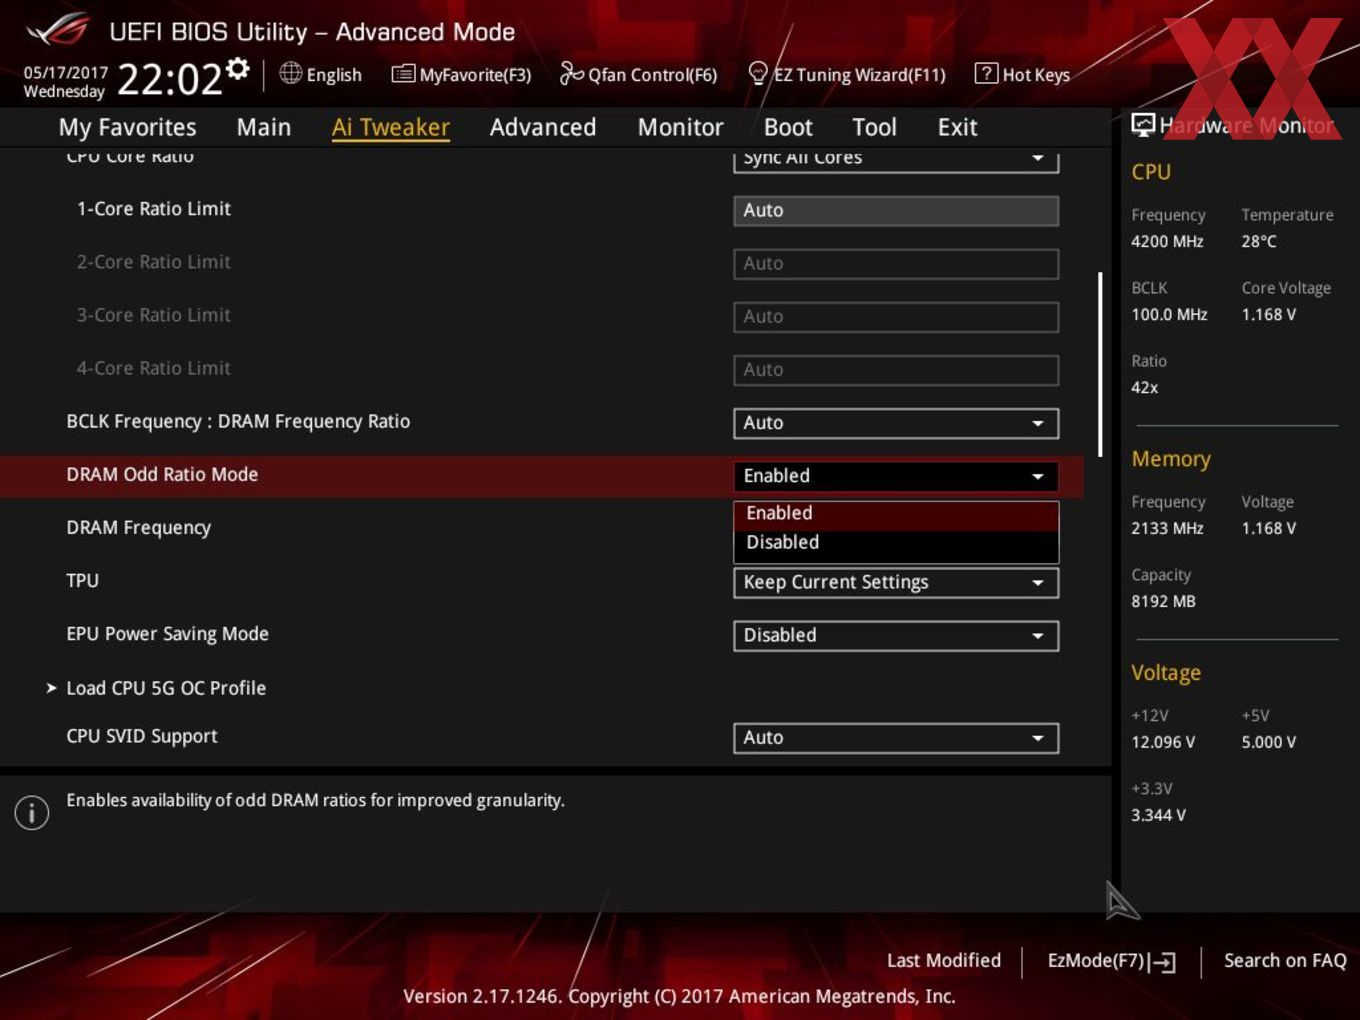Click the 100.0 MHz BCLK value
This screenshot has height=1020, width=1360.
(1169, 314)
